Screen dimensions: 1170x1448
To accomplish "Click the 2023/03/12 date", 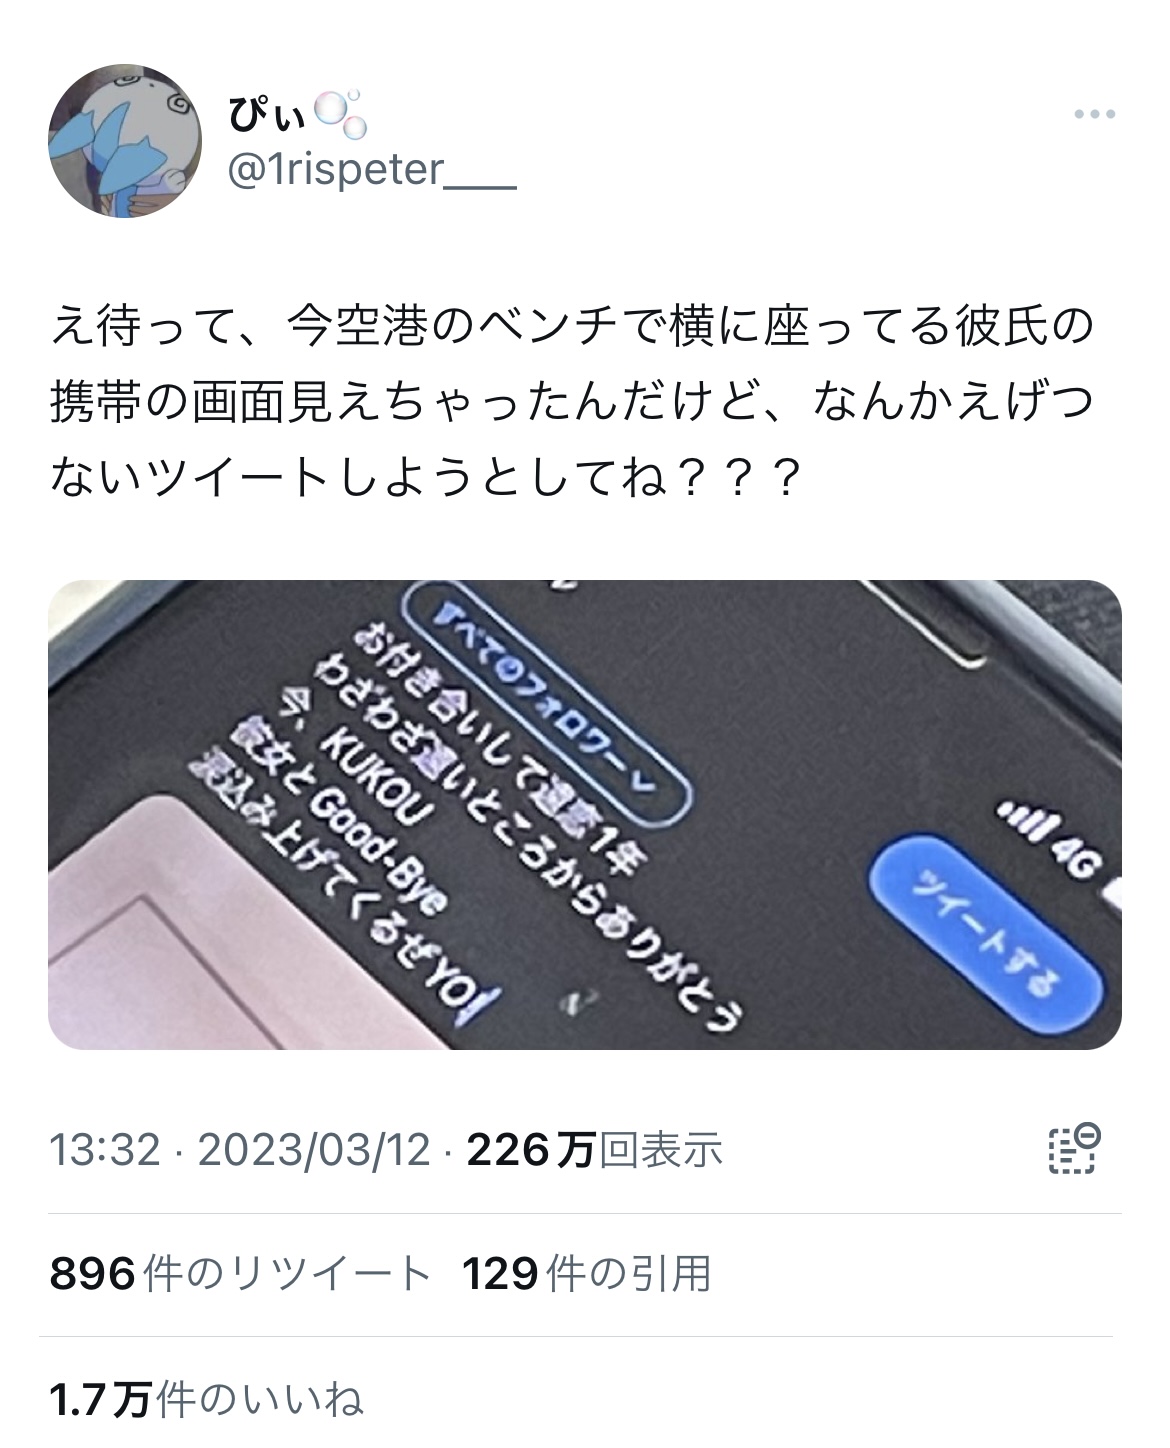I will click(x=314, y=1150).
